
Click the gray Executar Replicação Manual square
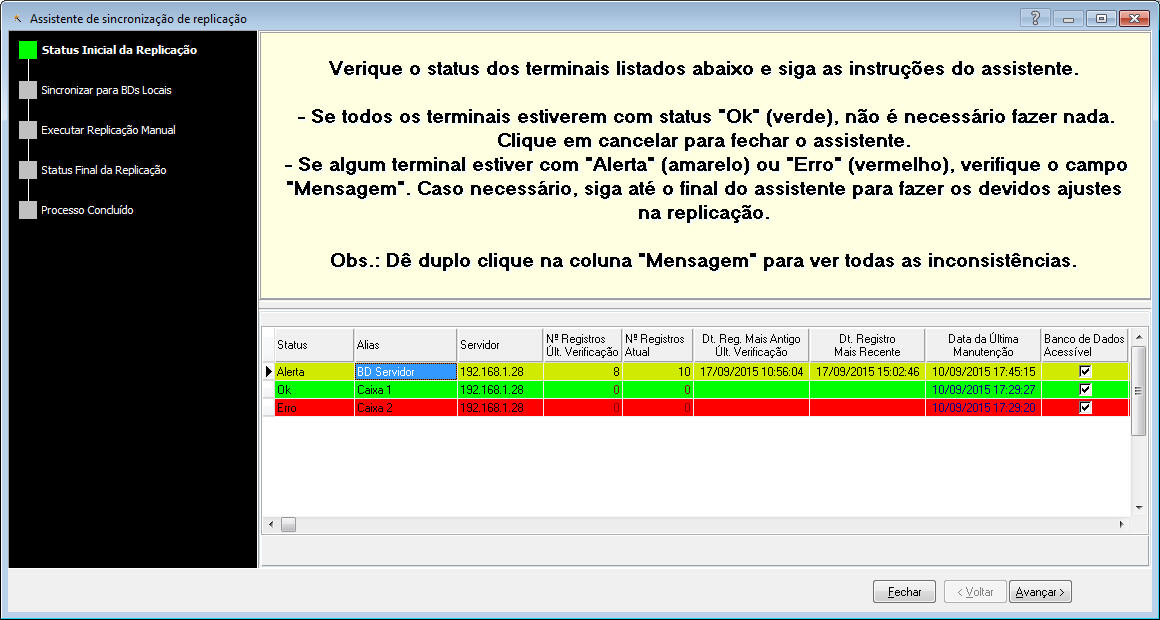27,130
